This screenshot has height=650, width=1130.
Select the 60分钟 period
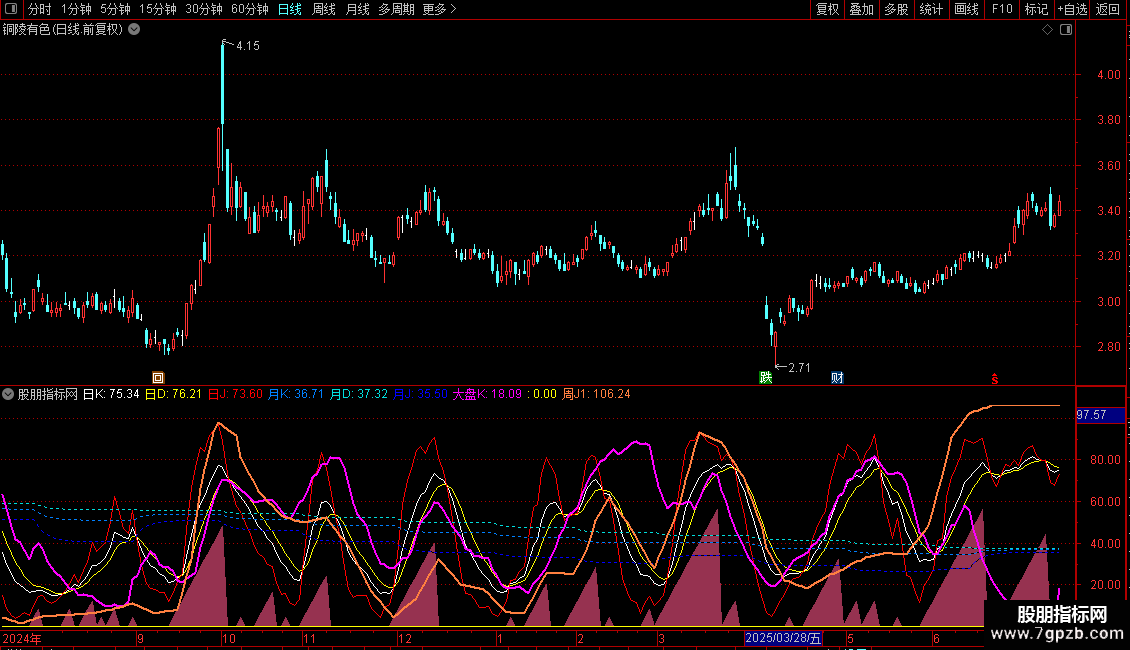(x=250, y=9)
